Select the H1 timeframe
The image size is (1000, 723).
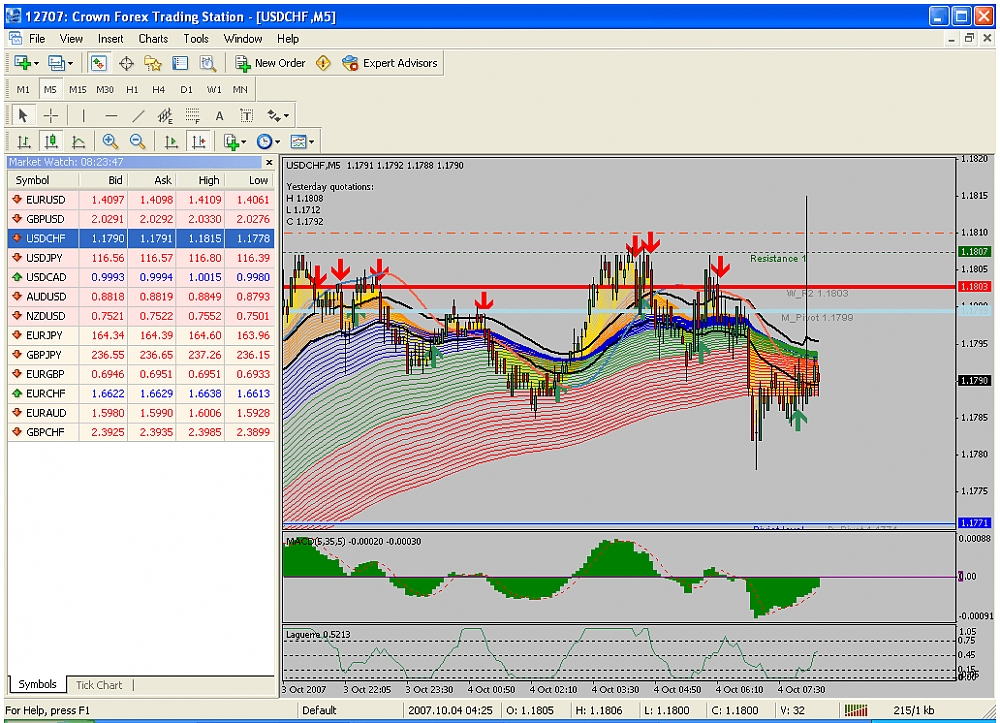click(133, 89)
